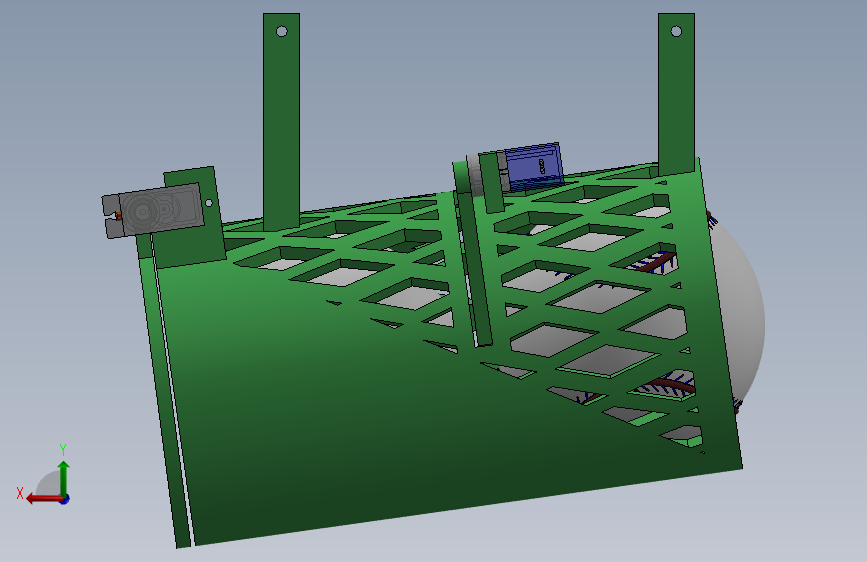867x562 pixels.
Task: Click the green "Y" axis label
Action: click(x=63, y=450)
